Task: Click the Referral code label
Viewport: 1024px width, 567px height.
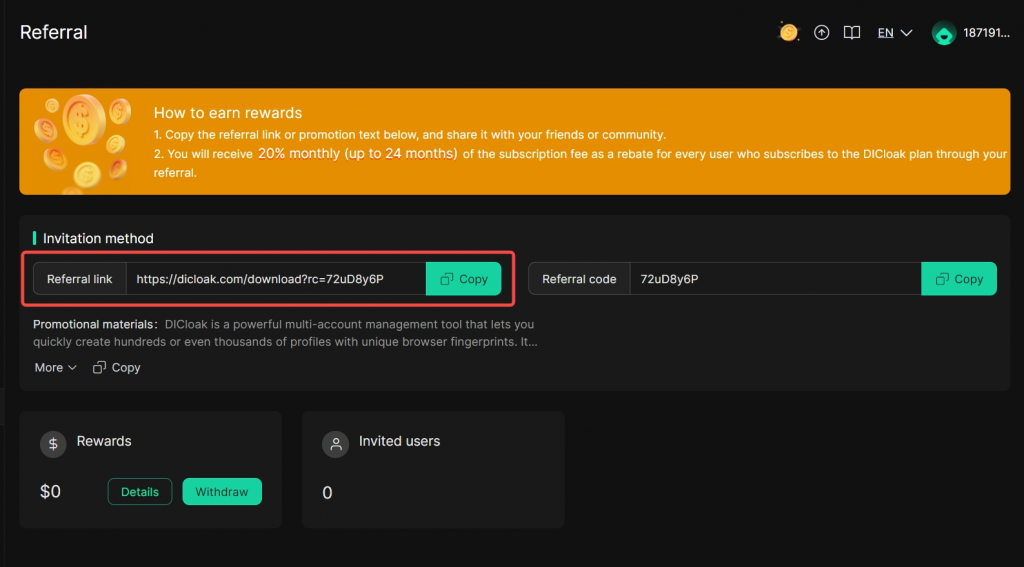Action: point(579,279)
